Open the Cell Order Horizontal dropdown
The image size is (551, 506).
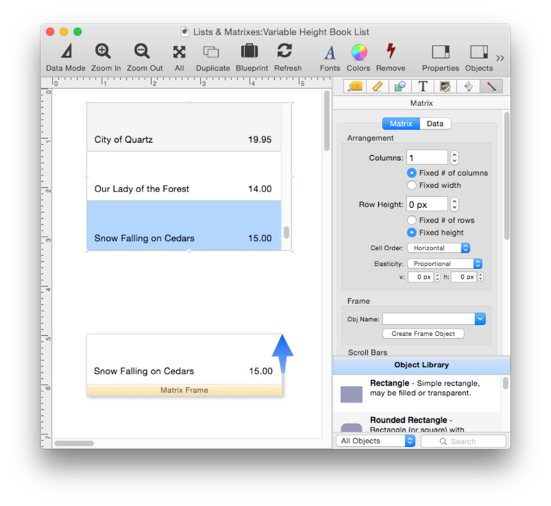[439, 248]
